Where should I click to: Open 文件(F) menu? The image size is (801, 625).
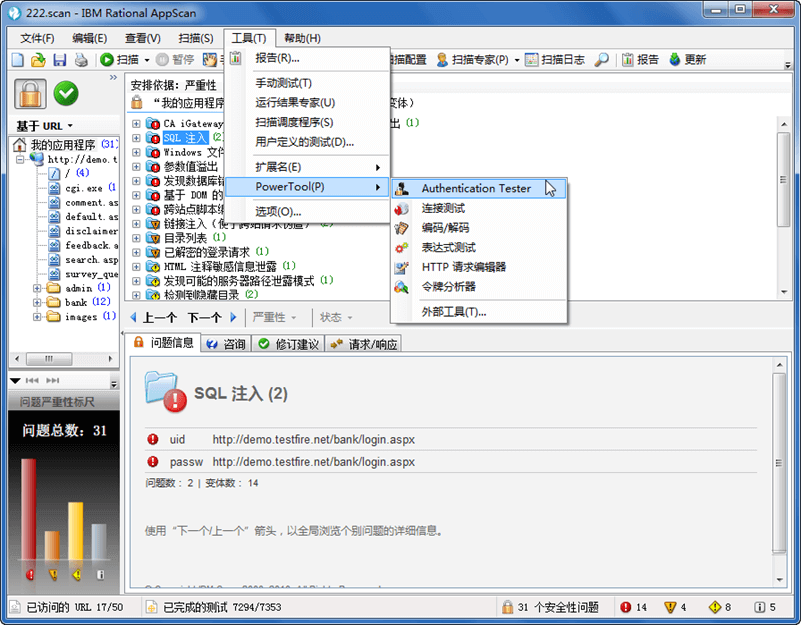[37, 38]
